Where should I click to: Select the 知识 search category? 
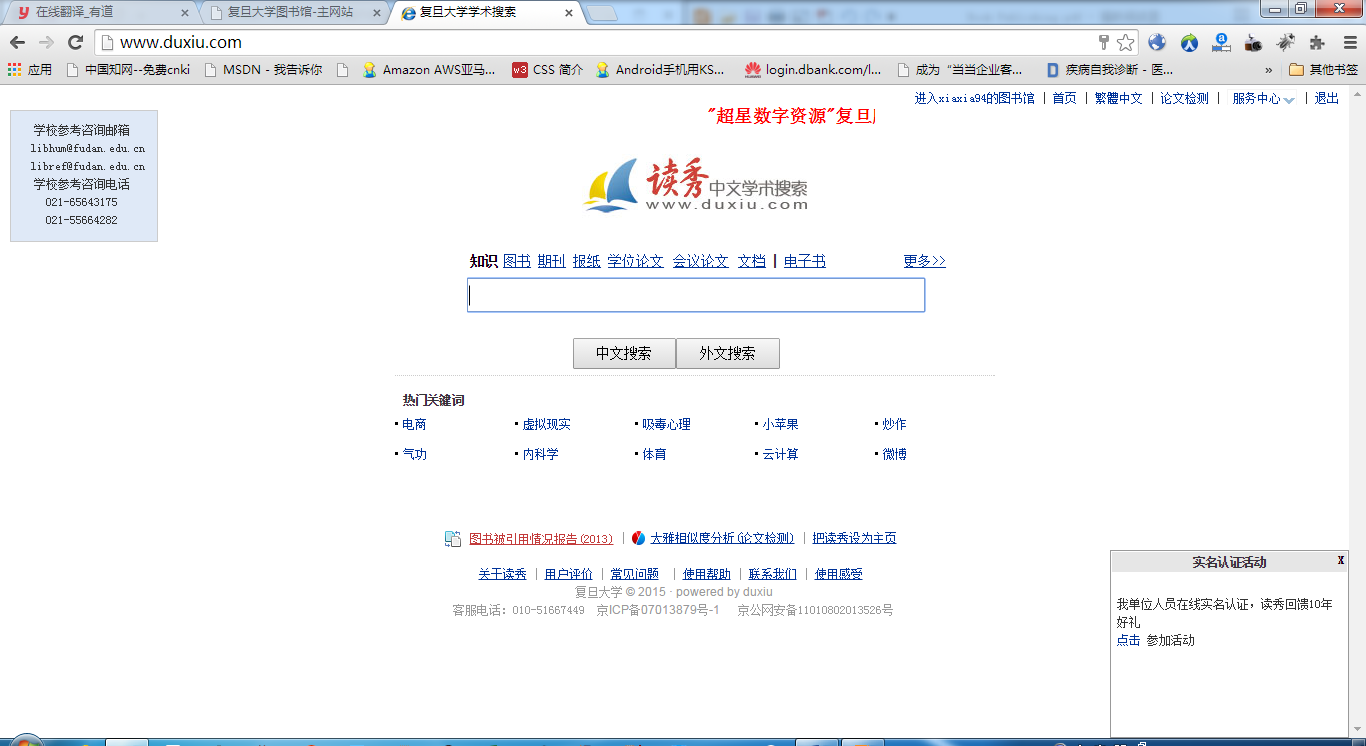click(x=483, y=261)
